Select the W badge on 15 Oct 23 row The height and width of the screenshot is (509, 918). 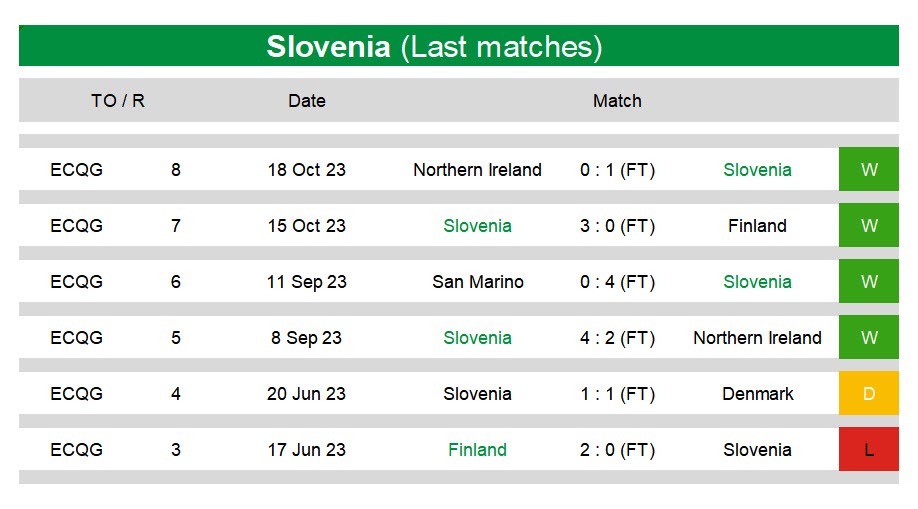(868, 225)
